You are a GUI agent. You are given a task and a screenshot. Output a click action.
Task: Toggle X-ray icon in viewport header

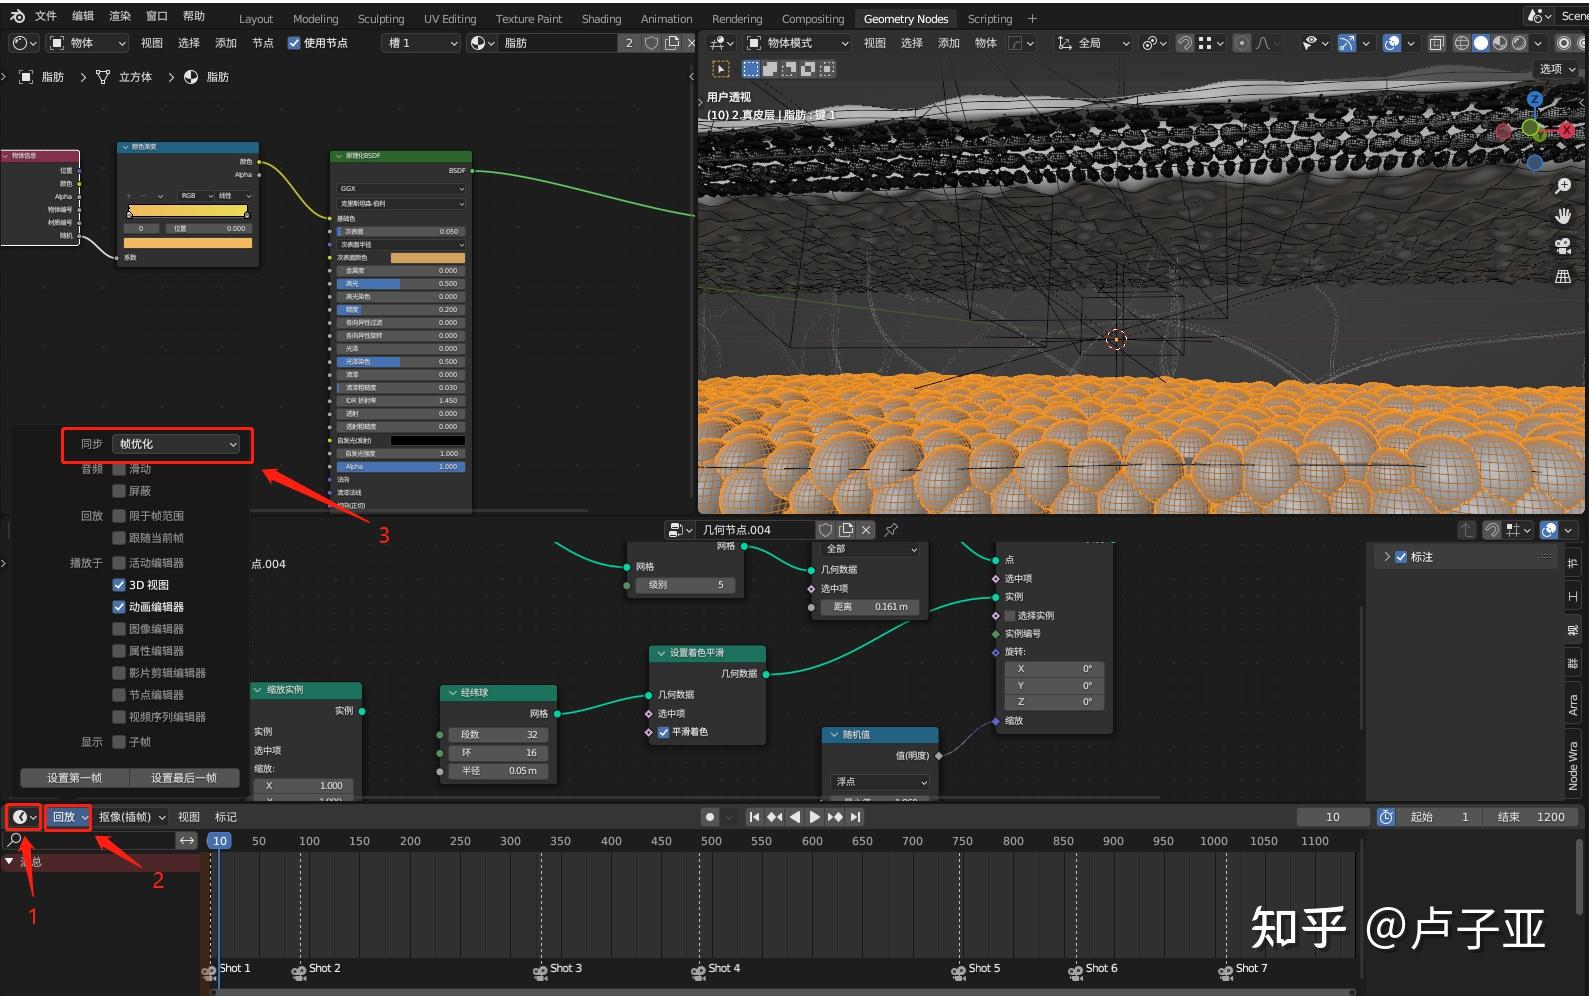(1436, 43)
